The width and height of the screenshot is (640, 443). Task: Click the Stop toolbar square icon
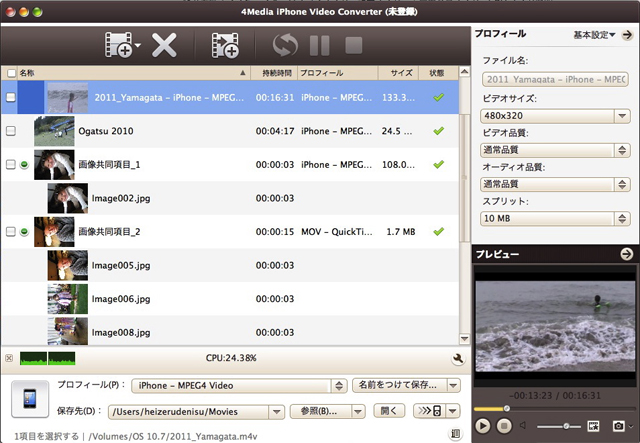[x=353, y=45]
